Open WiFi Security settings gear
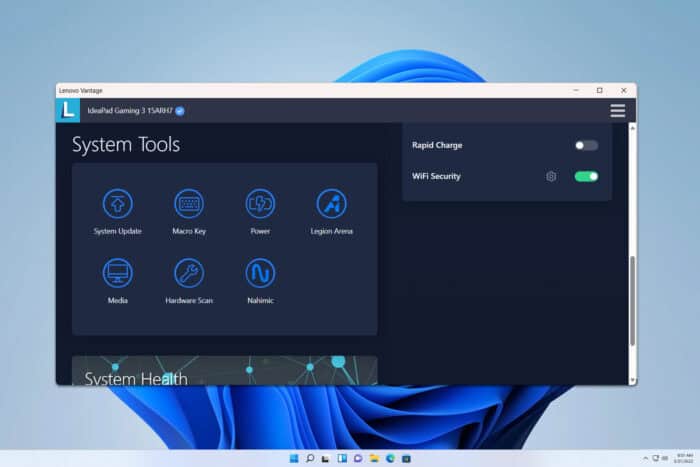Viewport: 700px width, 467px height. pos(551,176)
